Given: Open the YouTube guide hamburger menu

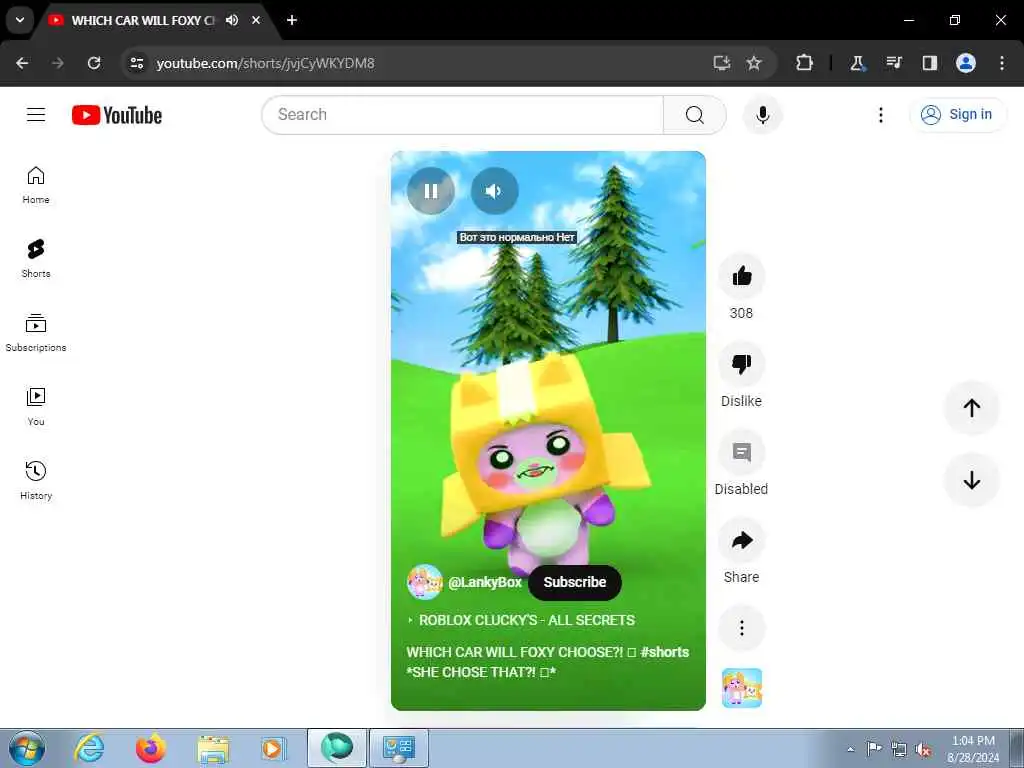Looking at the screenshot, I should tap(36, 115).
